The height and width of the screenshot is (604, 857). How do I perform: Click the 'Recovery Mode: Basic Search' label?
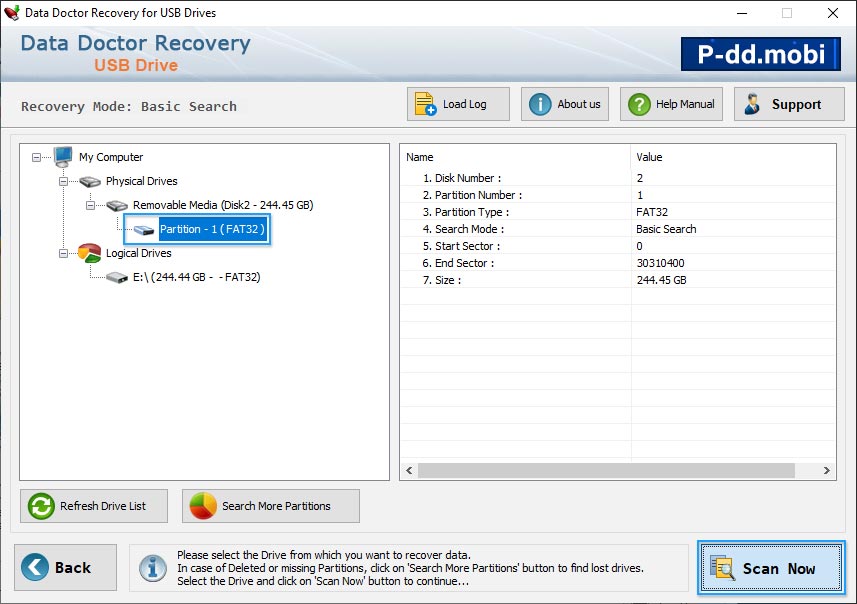click(129, 107)
